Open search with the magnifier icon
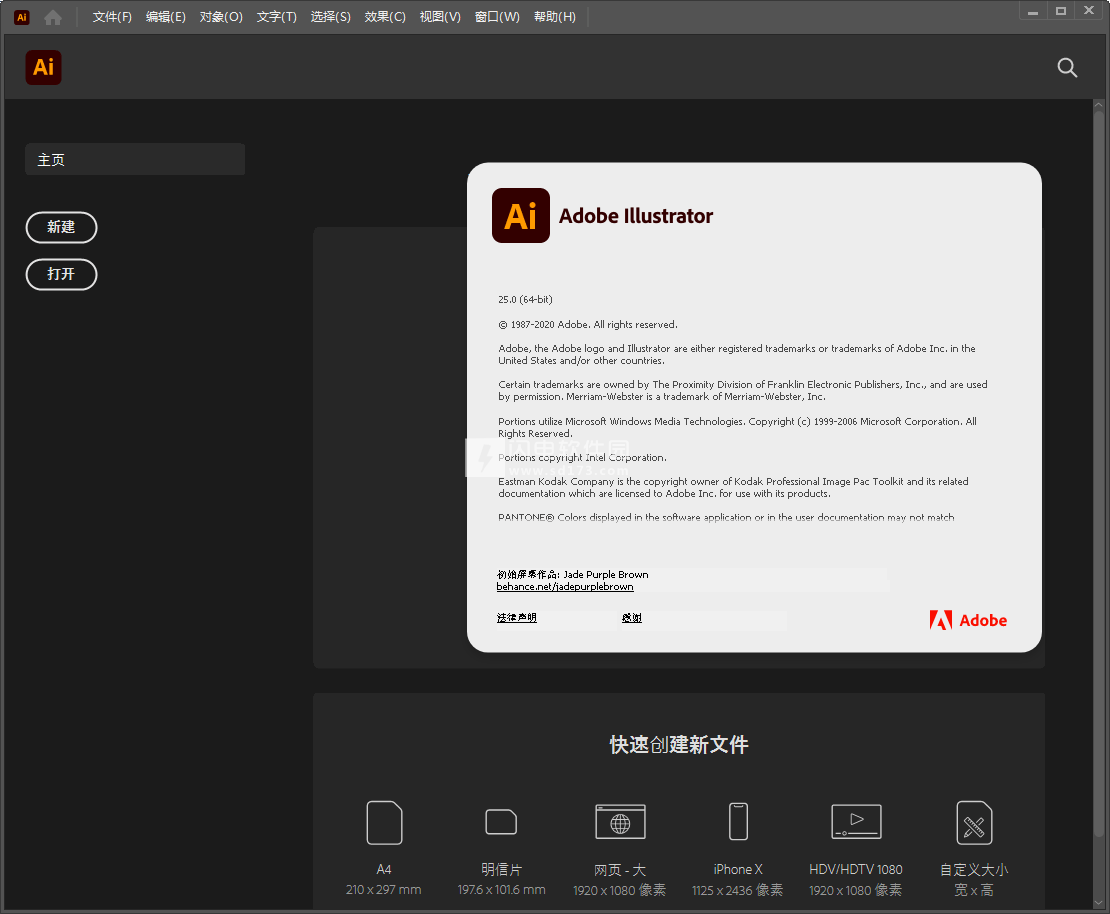 click(x=1067, y=68)
